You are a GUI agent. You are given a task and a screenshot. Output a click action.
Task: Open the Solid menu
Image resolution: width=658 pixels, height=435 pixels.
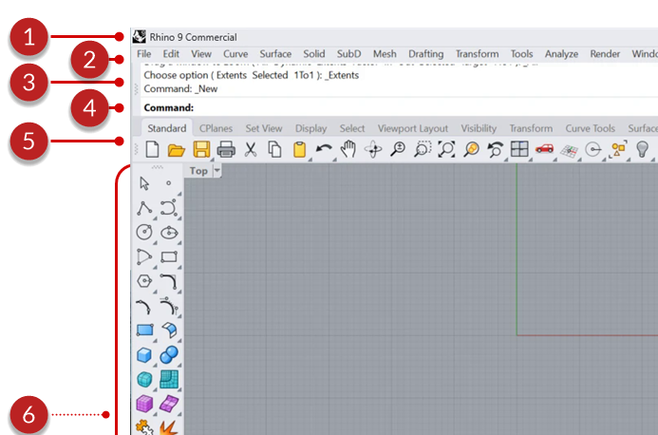pyautogui.click(x=314, y=54)
